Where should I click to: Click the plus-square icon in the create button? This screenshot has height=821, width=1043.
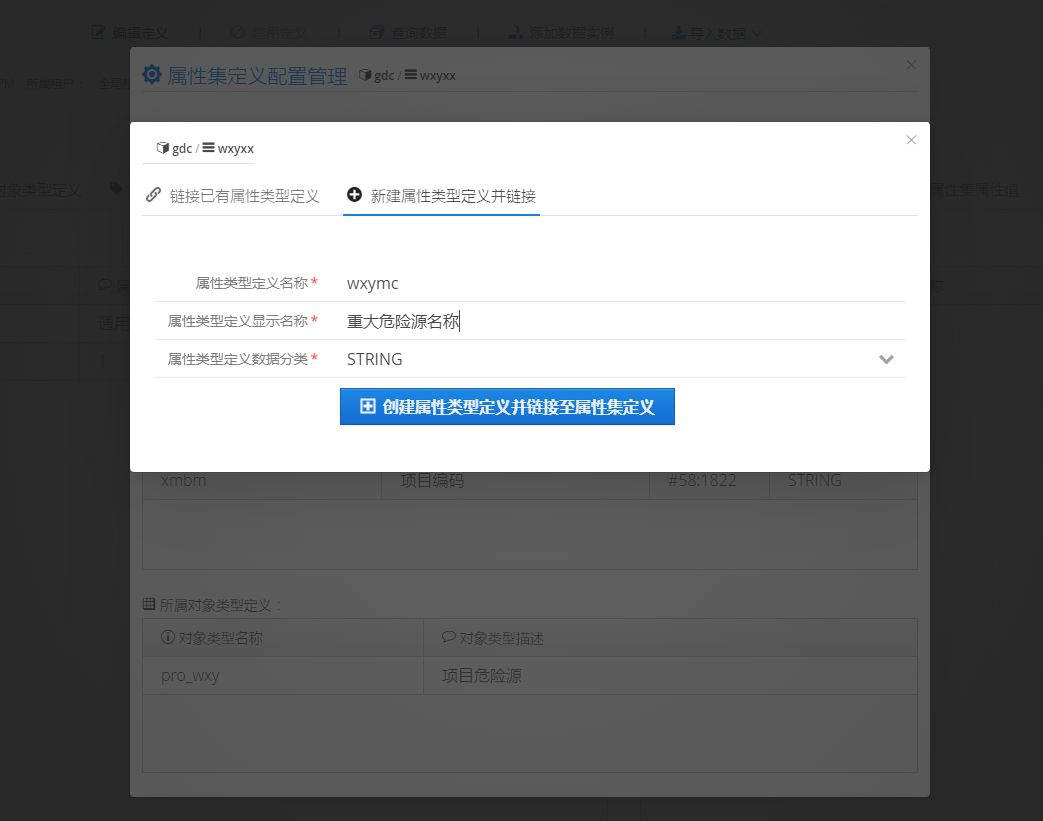367,407
